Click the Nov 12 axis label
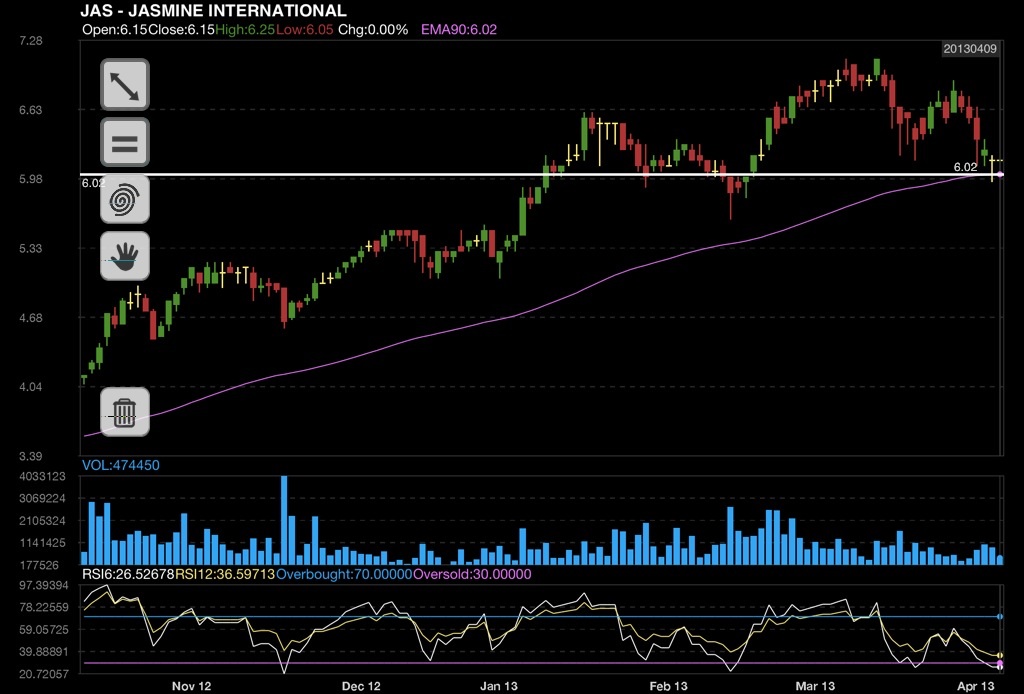This screenshot has height=694, width=1024. point(191,686)
